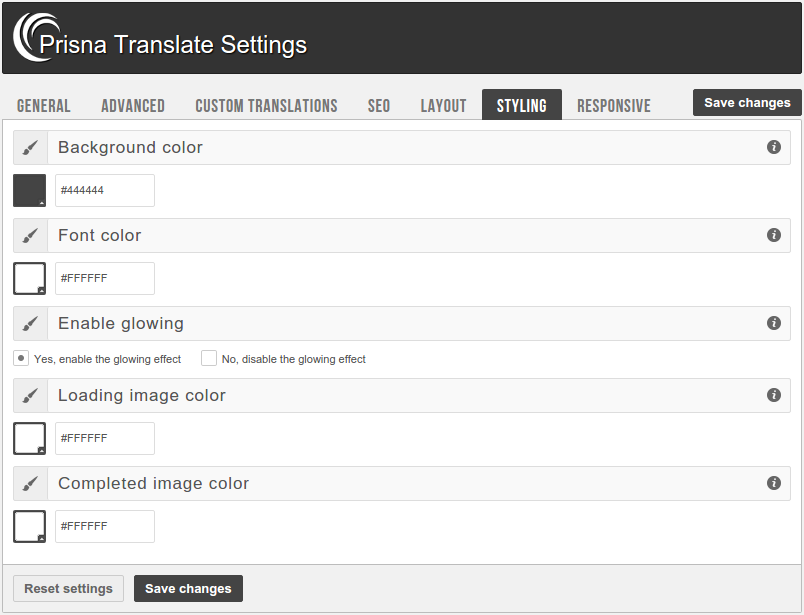Click the 'Prisna Translate Settings' title text
The height and width of the screenshot is (615, 804).
click(173, 45)
